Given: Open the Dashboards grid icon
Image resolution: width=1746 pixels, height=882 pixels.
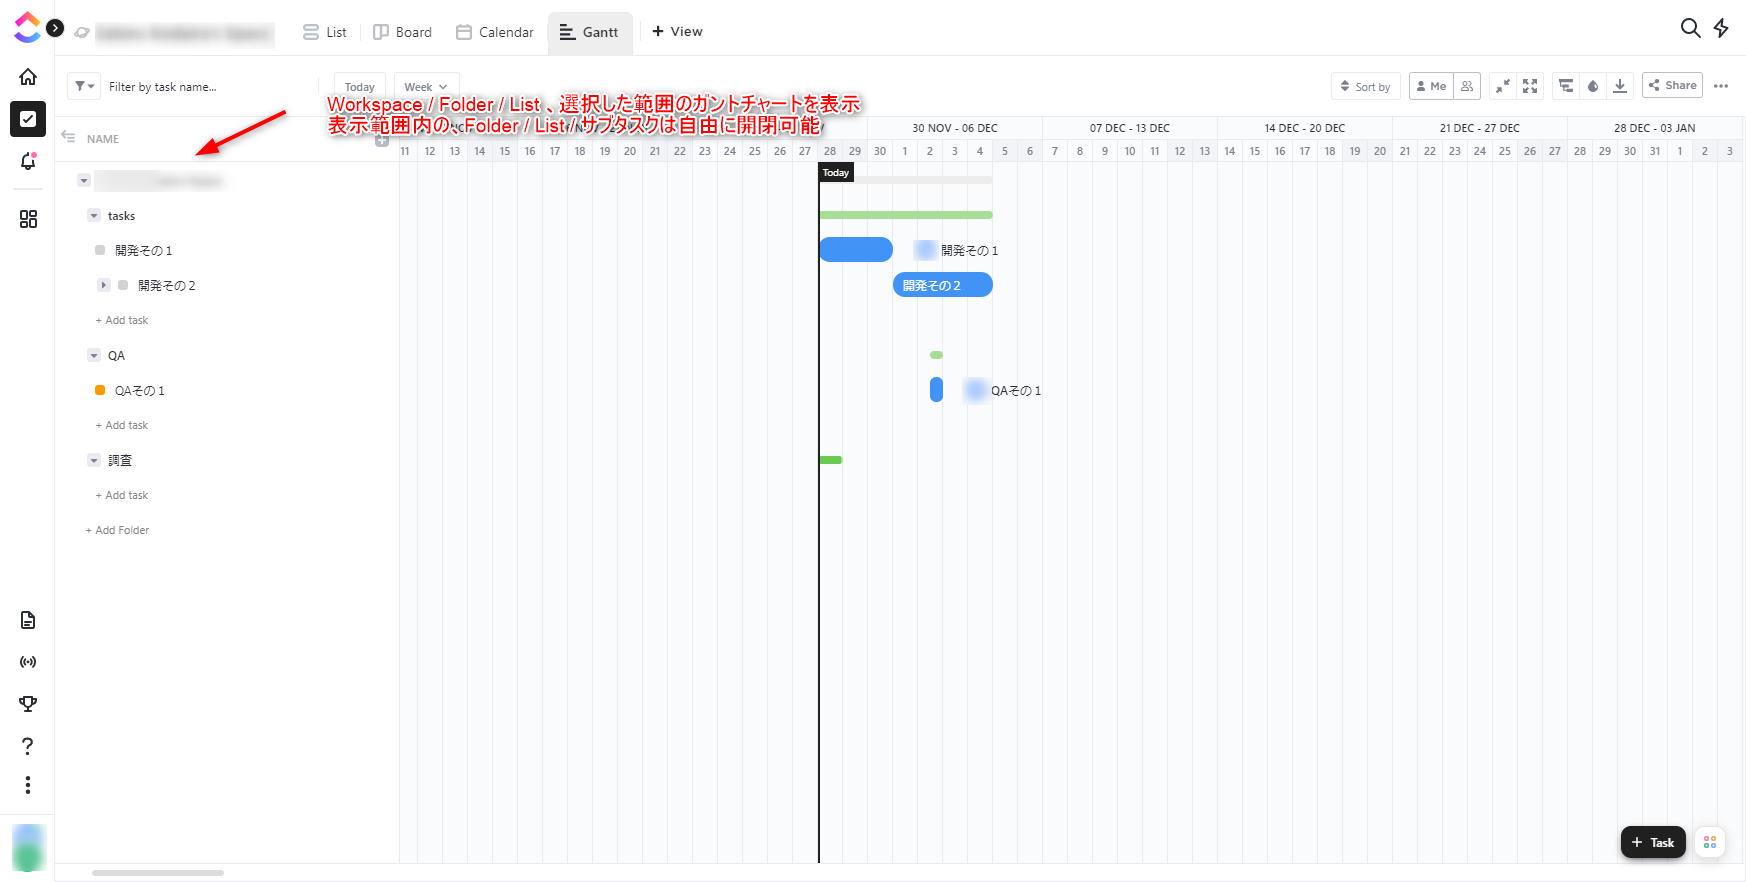Looking at the screenshot, I should [x=28, y=219].
